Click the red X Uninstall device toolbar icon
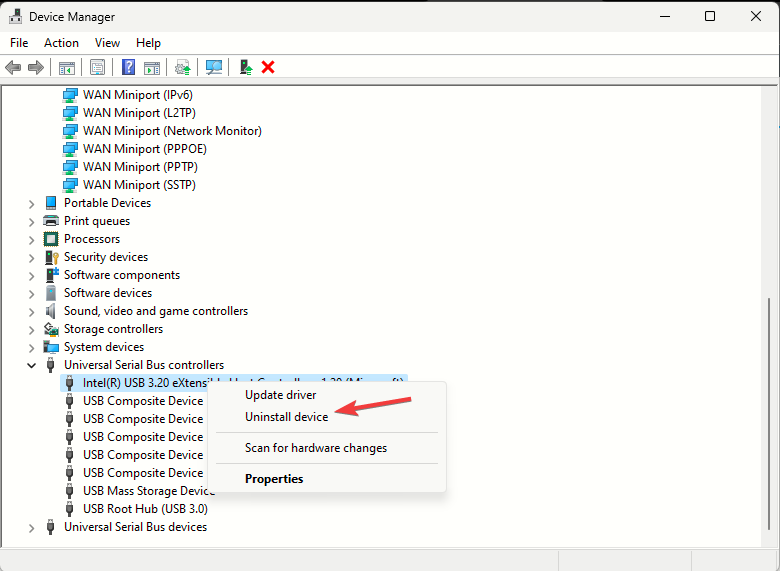The image size is (780, 571). tap(268, 67)
